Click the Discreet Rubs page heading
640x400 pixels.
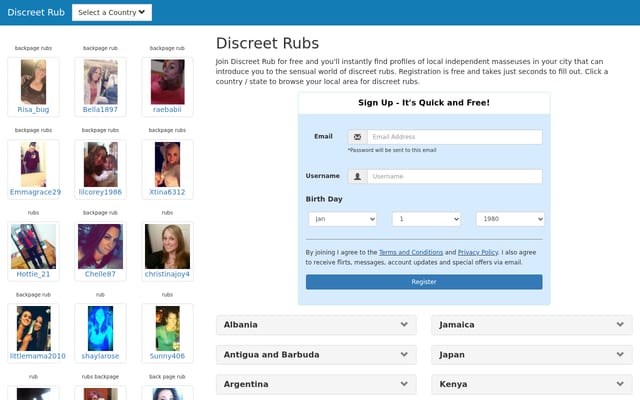pyautogui.click(x=267, y=43)
